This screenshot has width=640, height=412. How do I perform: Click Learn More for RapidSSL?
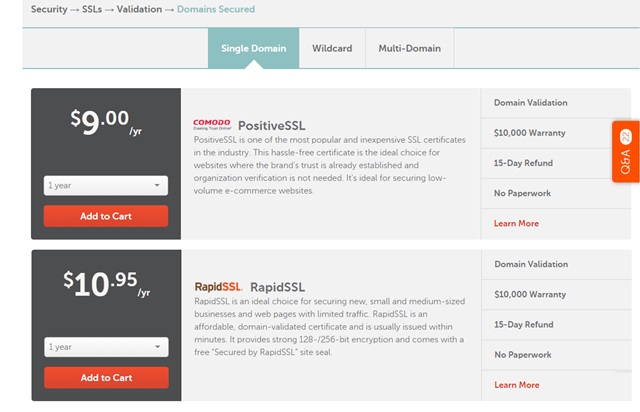(x=517, y=385)
